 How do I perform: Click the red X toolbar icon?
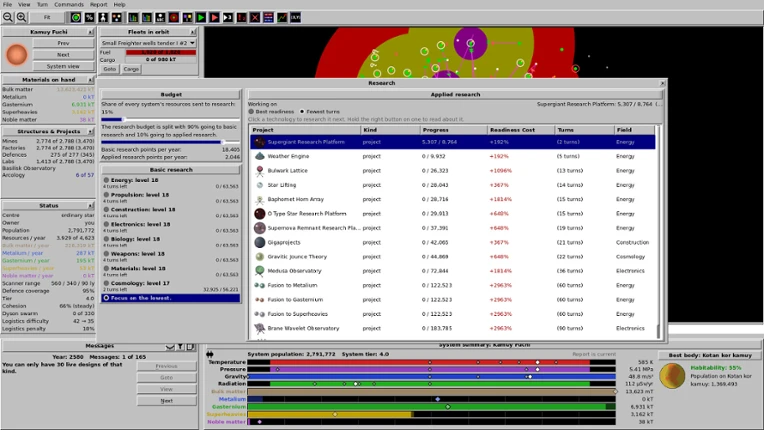click(255, 18)
